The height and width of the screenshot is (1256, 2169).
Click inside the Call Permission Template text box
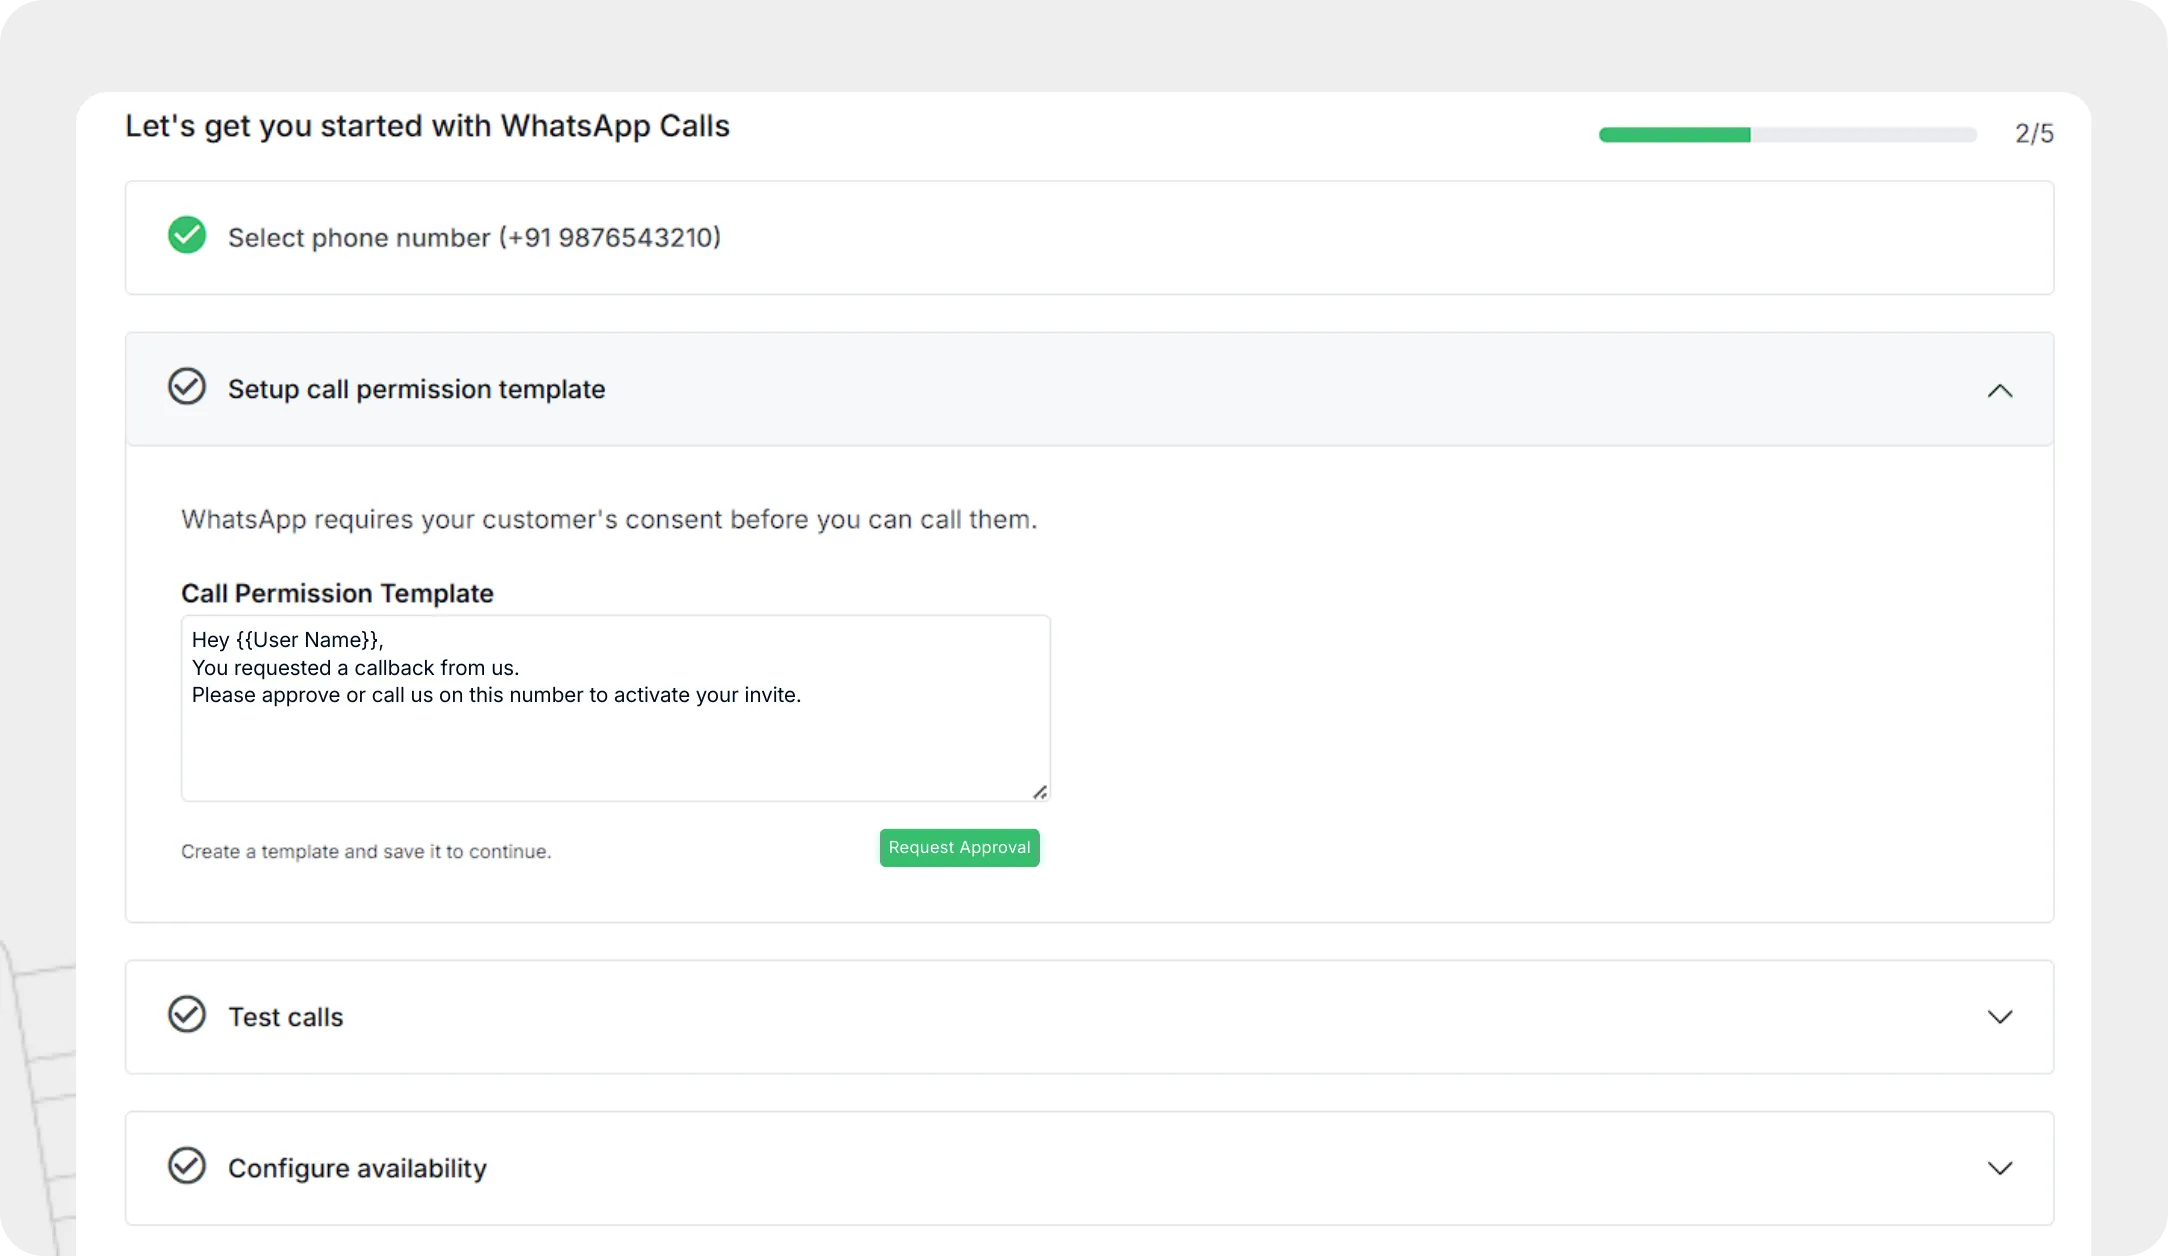[615, 708]
